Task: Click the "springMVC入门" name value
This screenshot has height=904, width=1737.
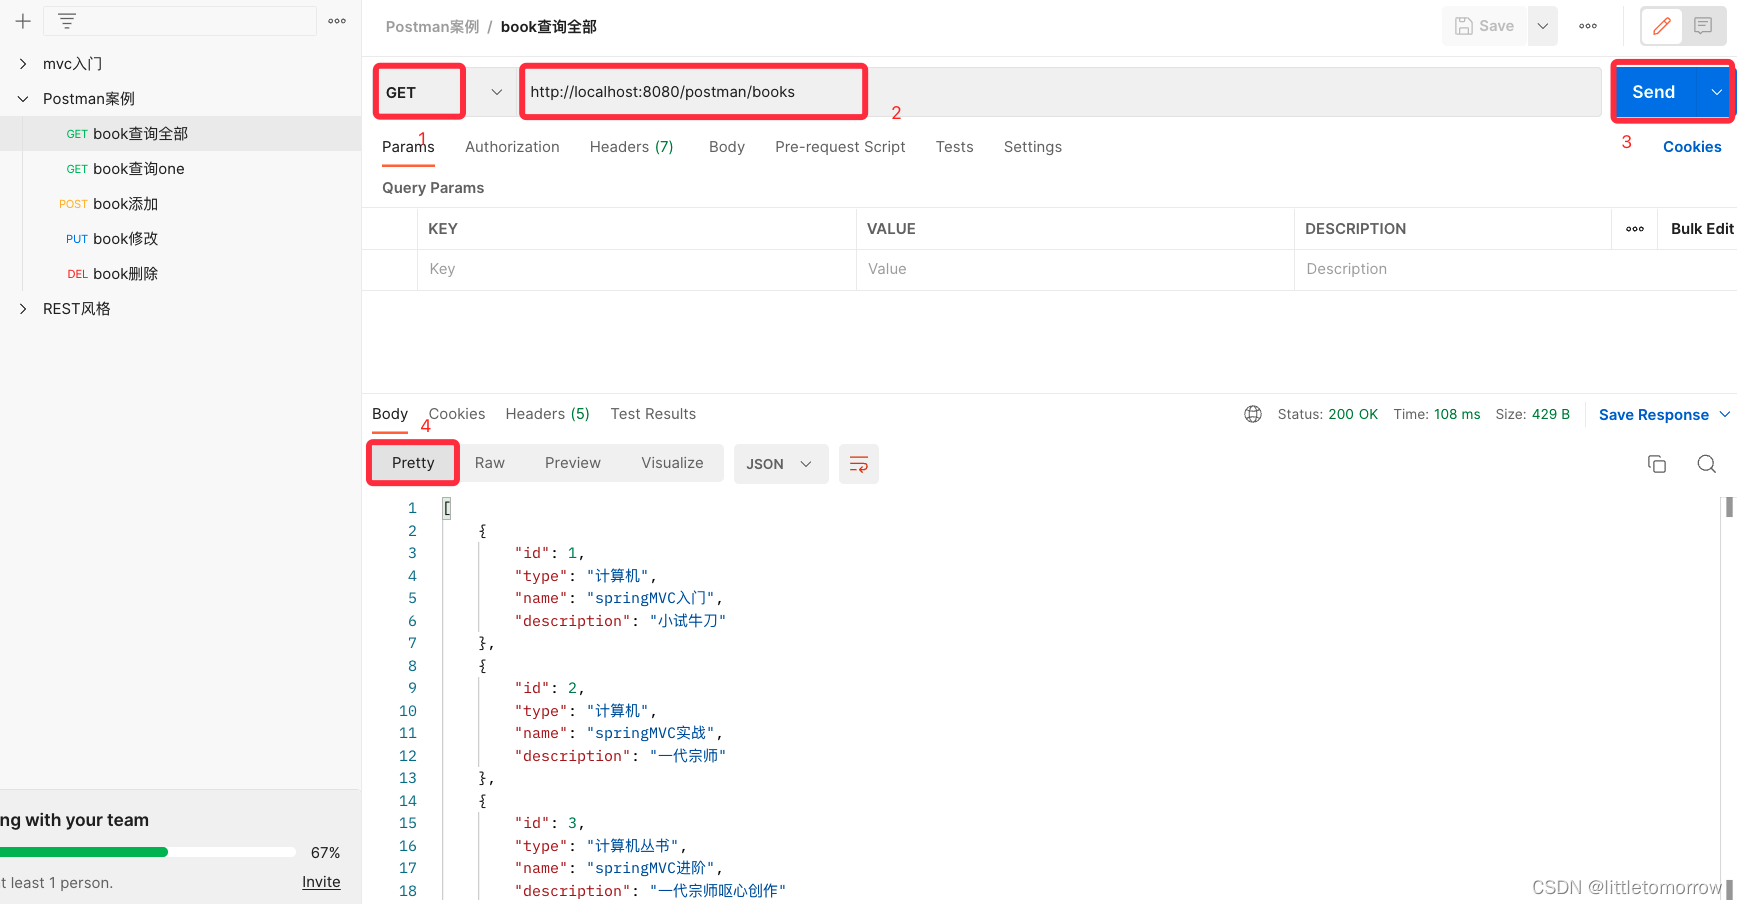Action: tap(650, 598)
